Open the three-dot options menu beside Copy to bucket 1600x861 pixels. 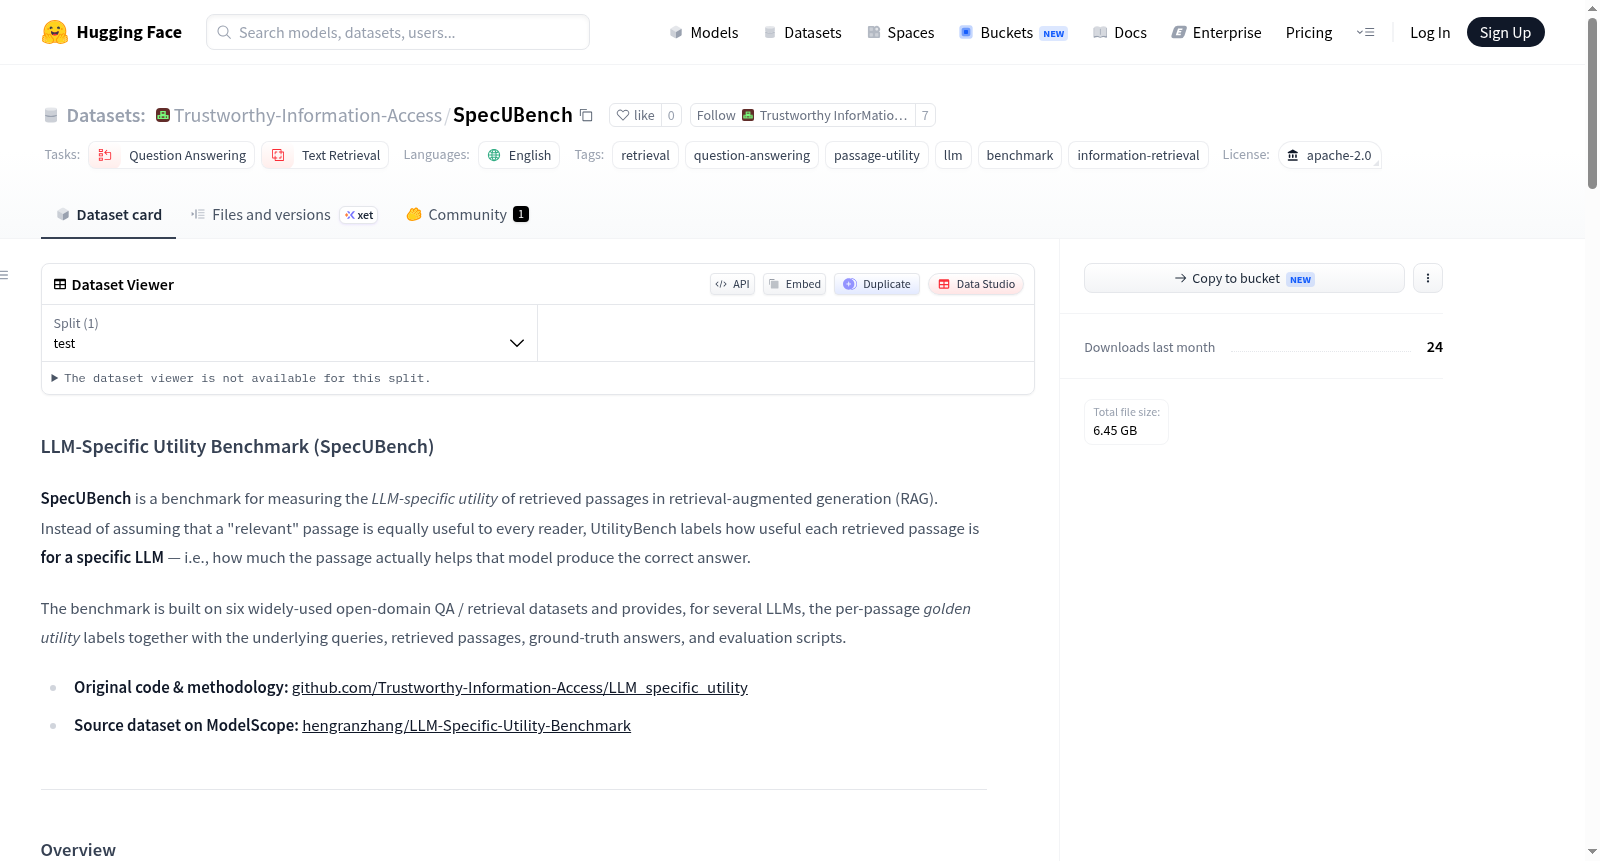point(1428,278)
